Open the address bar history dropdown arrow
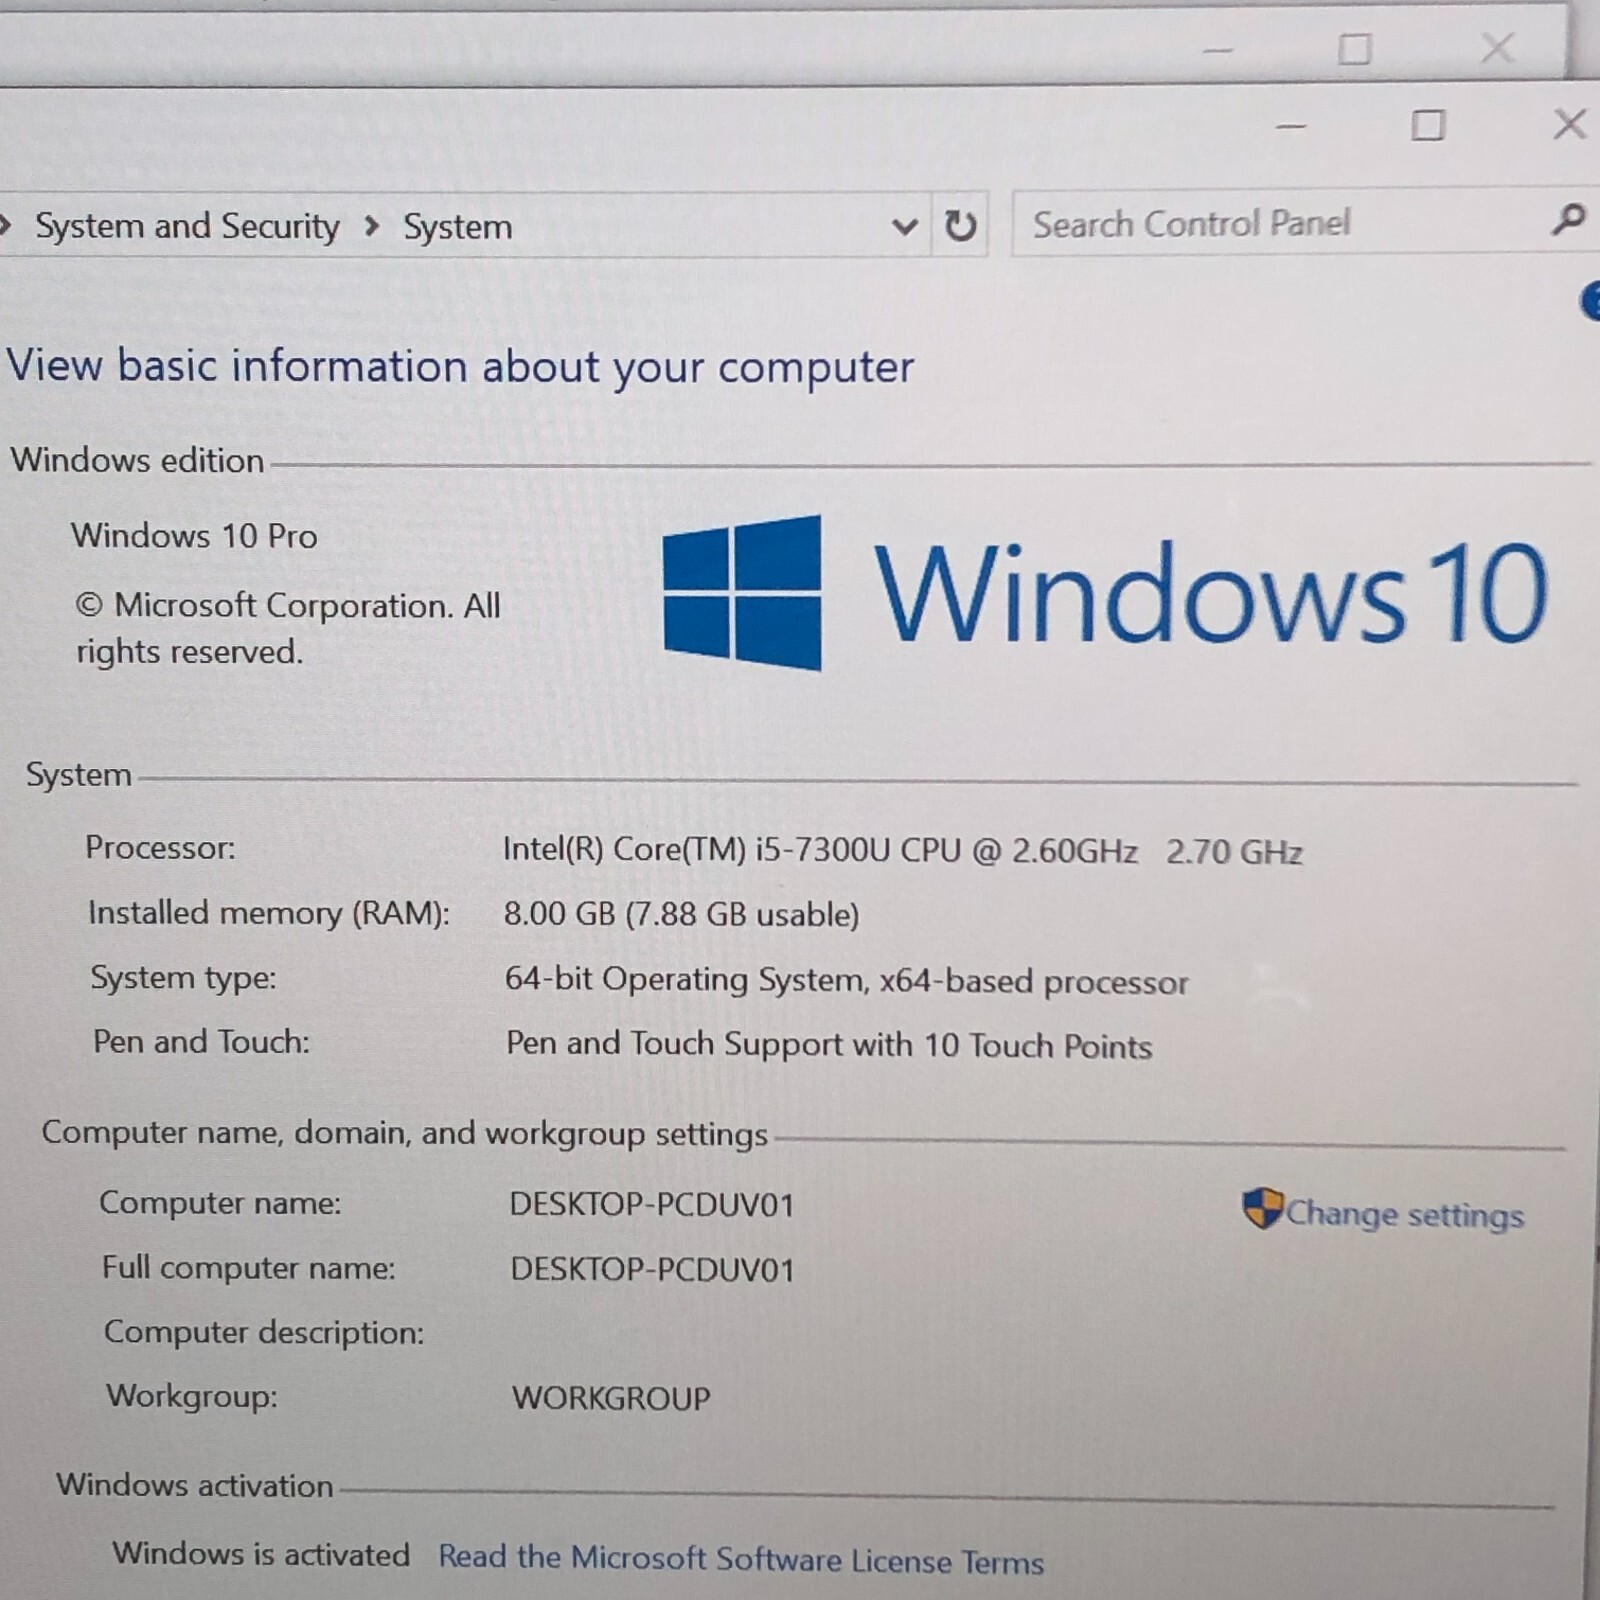 coord(904,227)
